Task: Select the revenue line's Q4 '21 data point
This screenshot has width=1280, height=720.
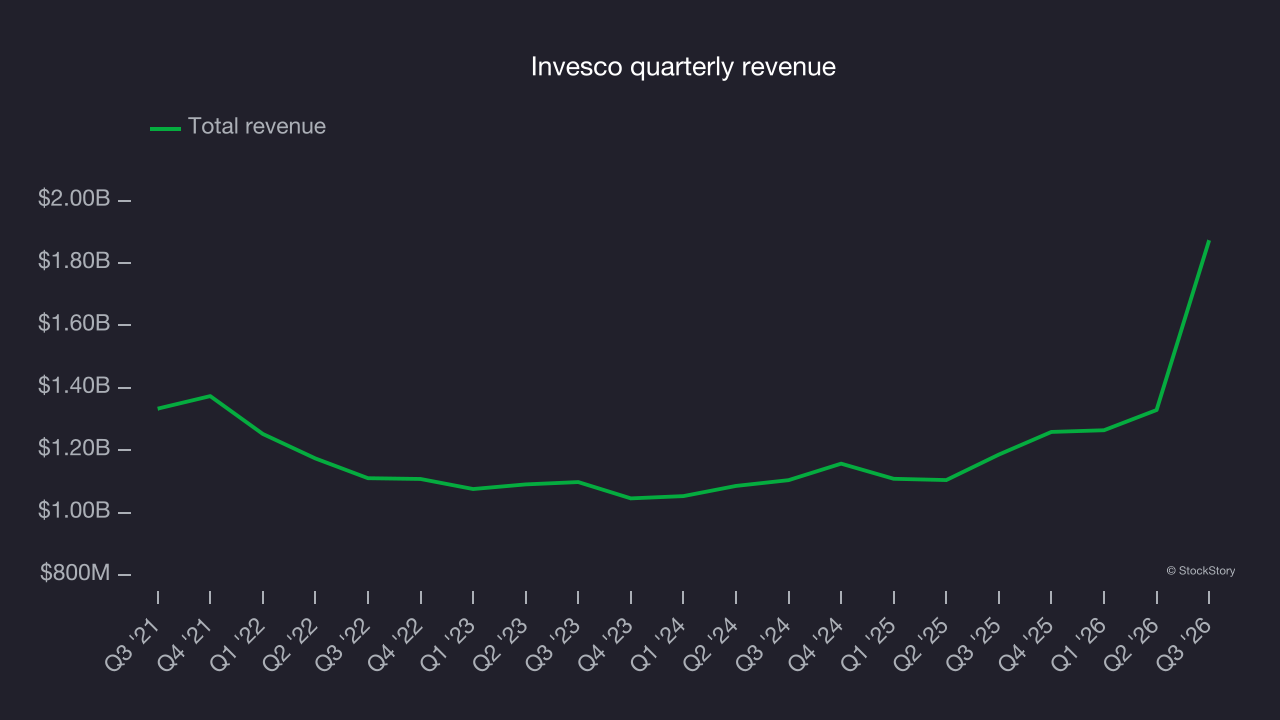Action: click(210, 396)
